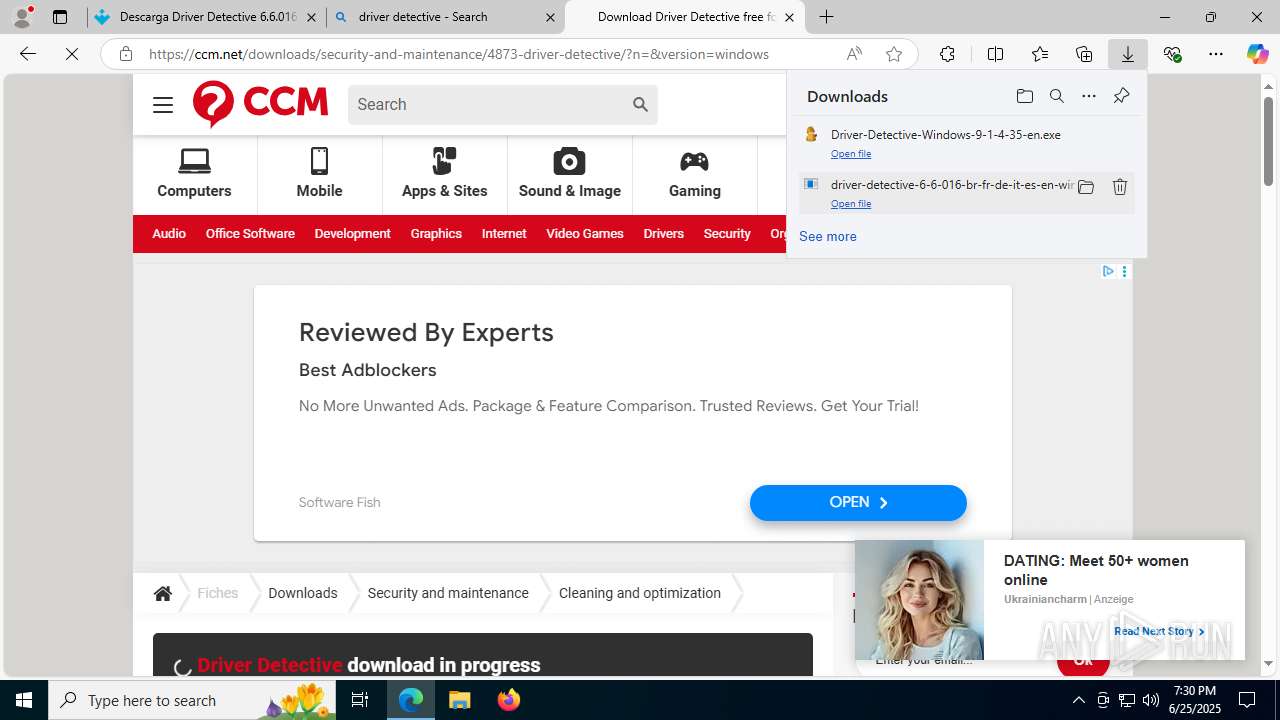Click the blue OPEN ad button
Image resolution: width=1280 pixels, height=720 pixels.
coord(858,503)
